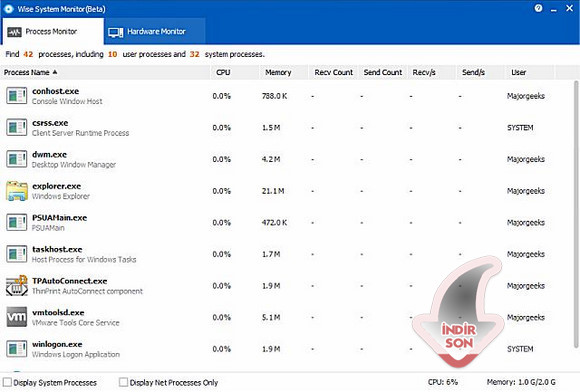
Task: Click the Recv Count column header
Action: (333, 72)
